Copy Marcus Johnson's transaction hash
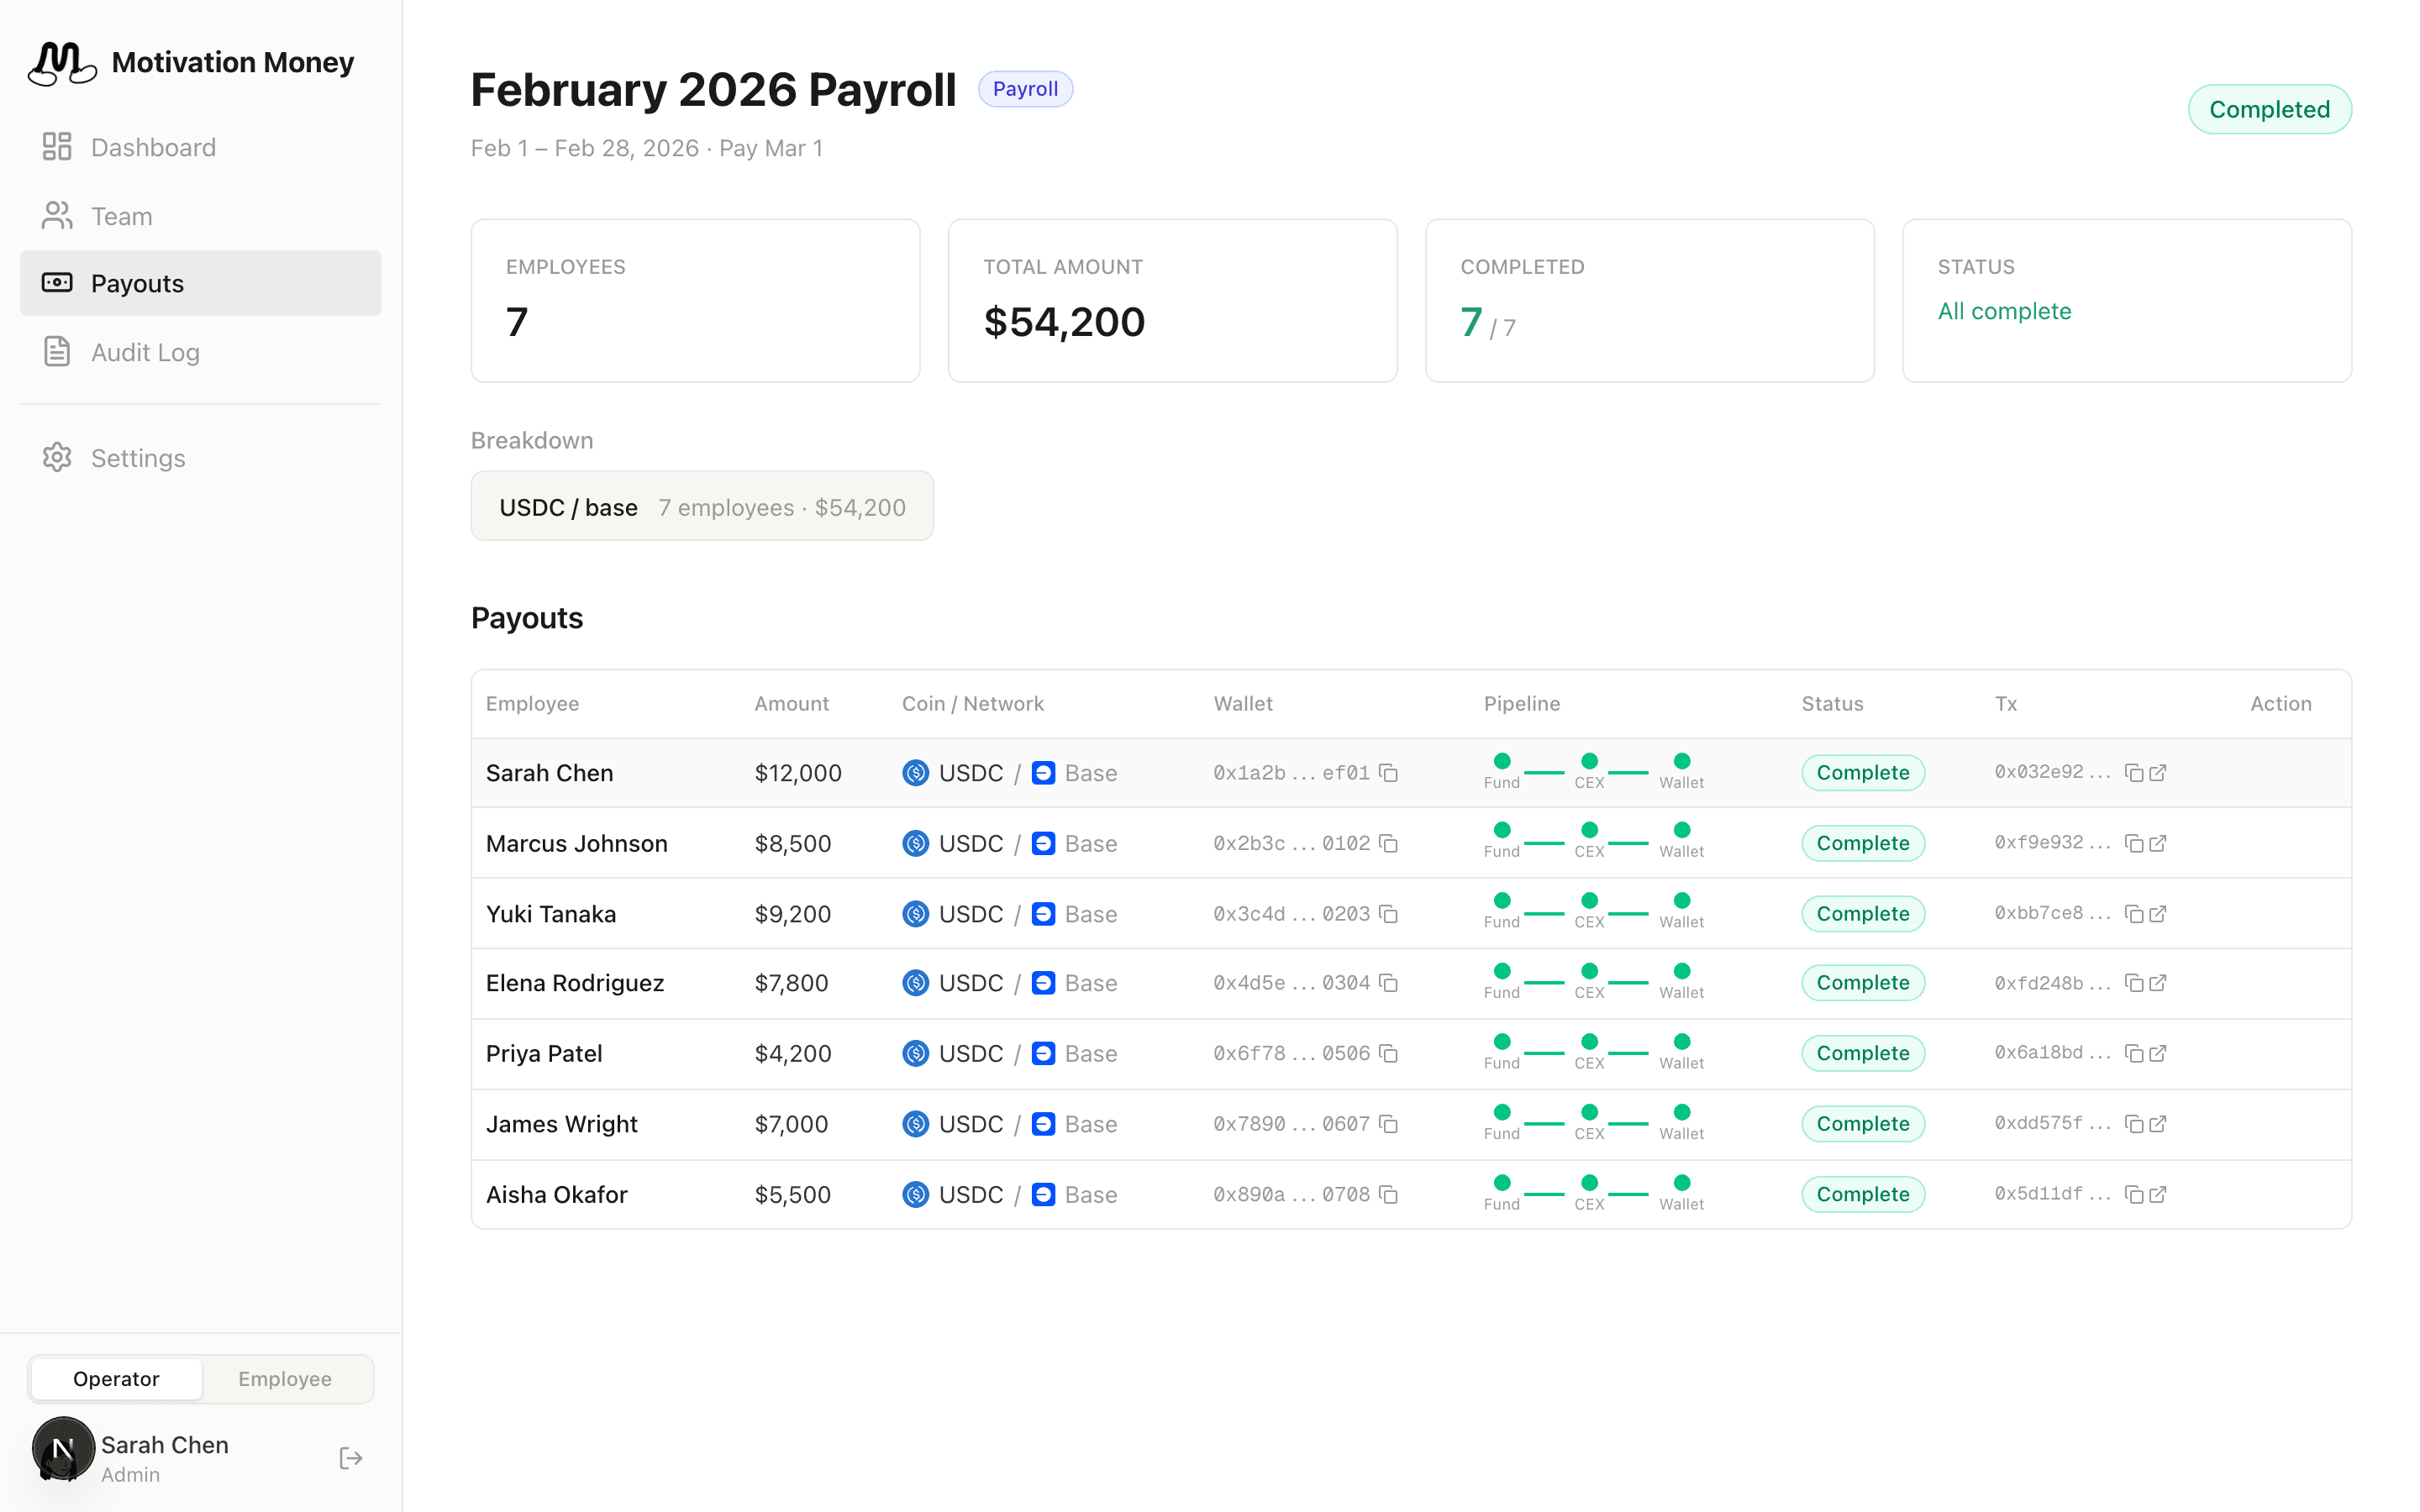Image resolution: width=2420 pixels, height=1512 pixels. 2133,844
